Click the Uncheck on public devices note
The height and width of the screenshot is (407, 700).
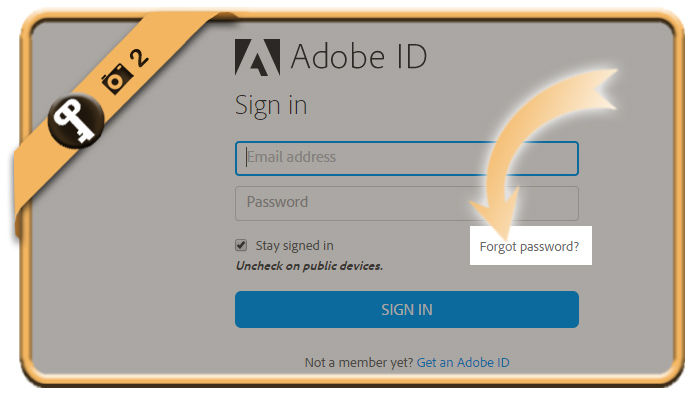click(x=309, y=266)
